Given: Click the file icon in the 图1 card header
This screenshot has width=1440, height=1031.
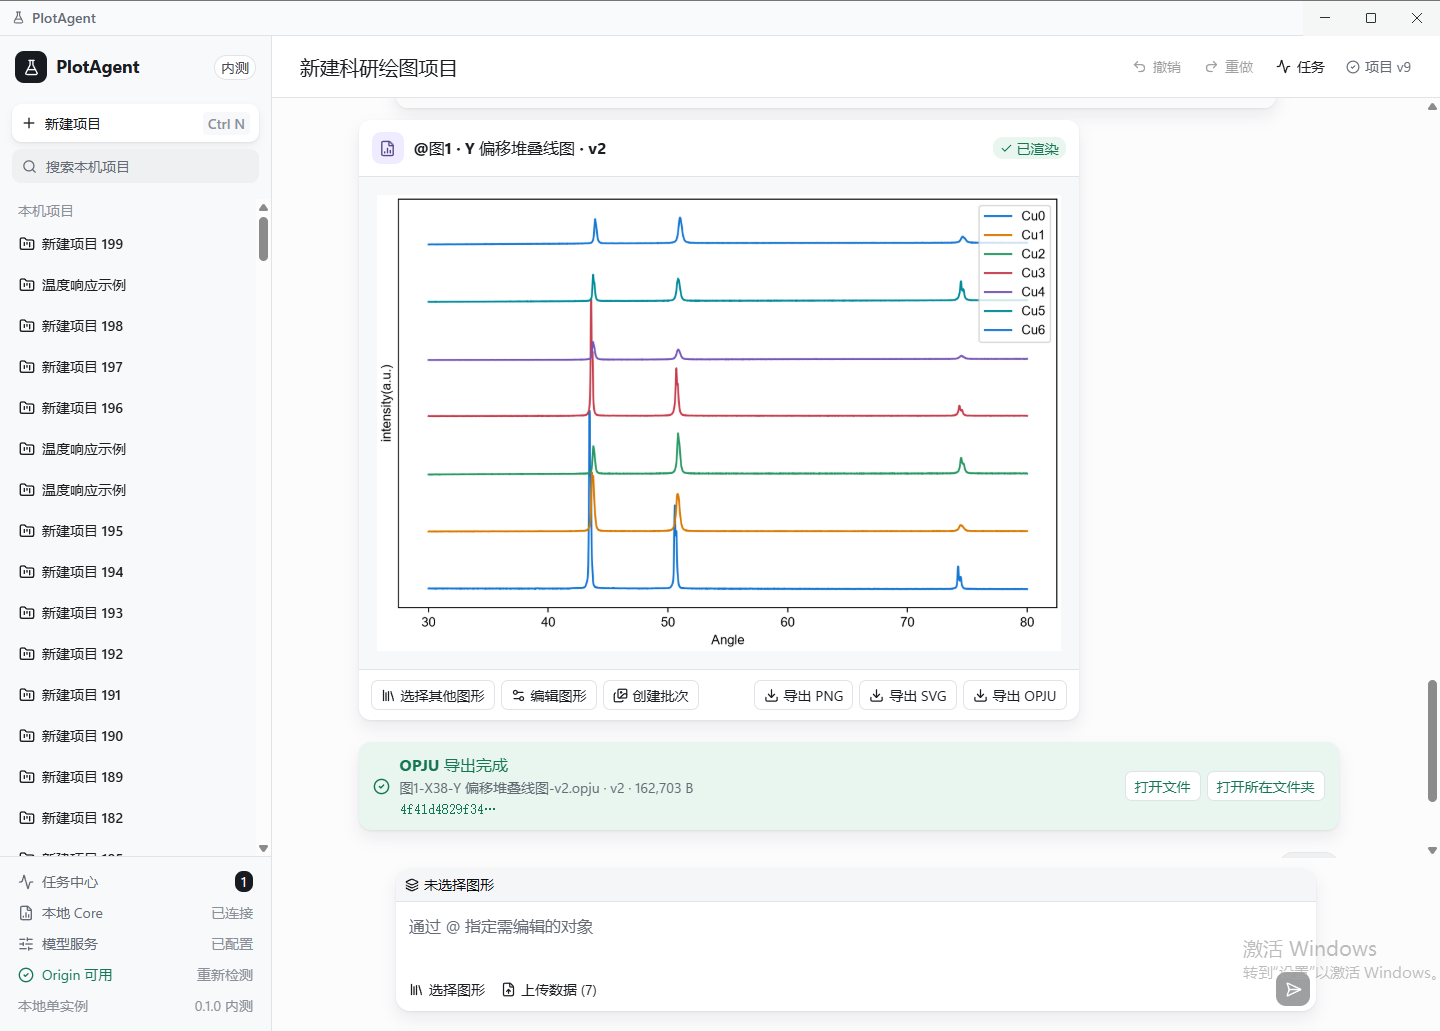Looking at the screenshot, I should [x=388, y=148].
